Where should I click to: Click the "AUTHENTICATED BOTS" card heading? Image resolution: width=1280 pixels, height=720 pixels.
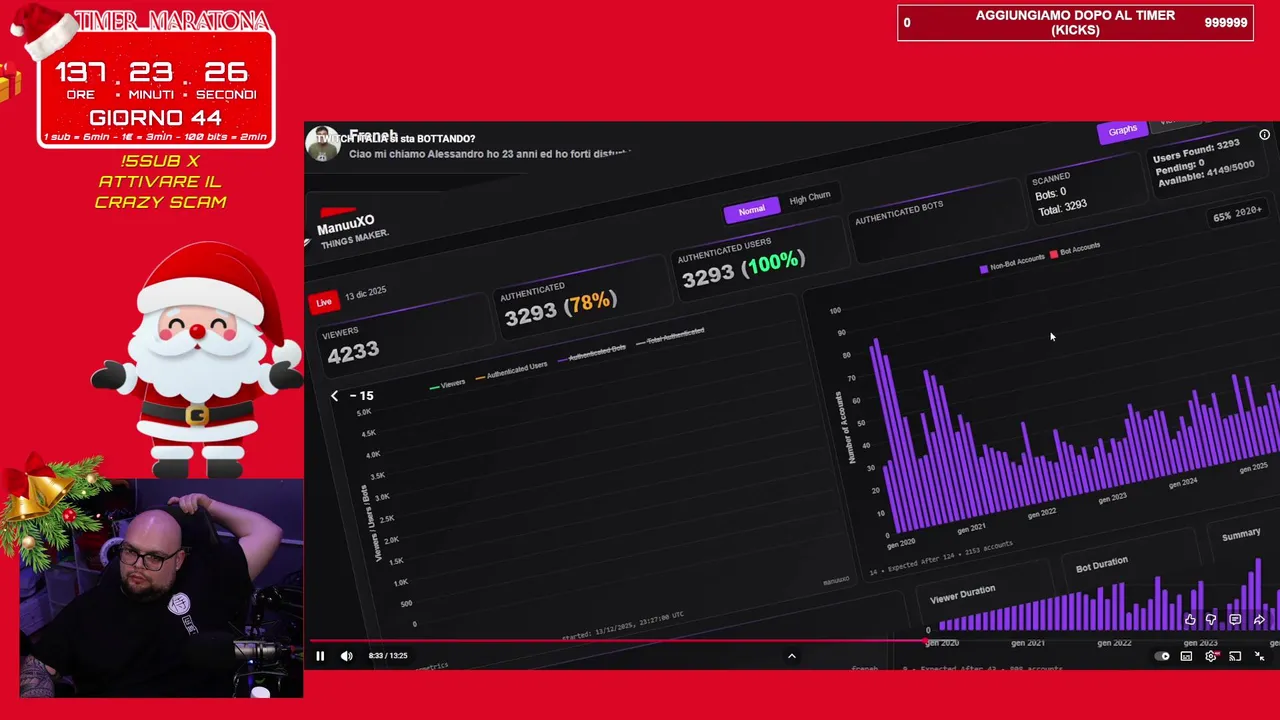coord(898,212)
